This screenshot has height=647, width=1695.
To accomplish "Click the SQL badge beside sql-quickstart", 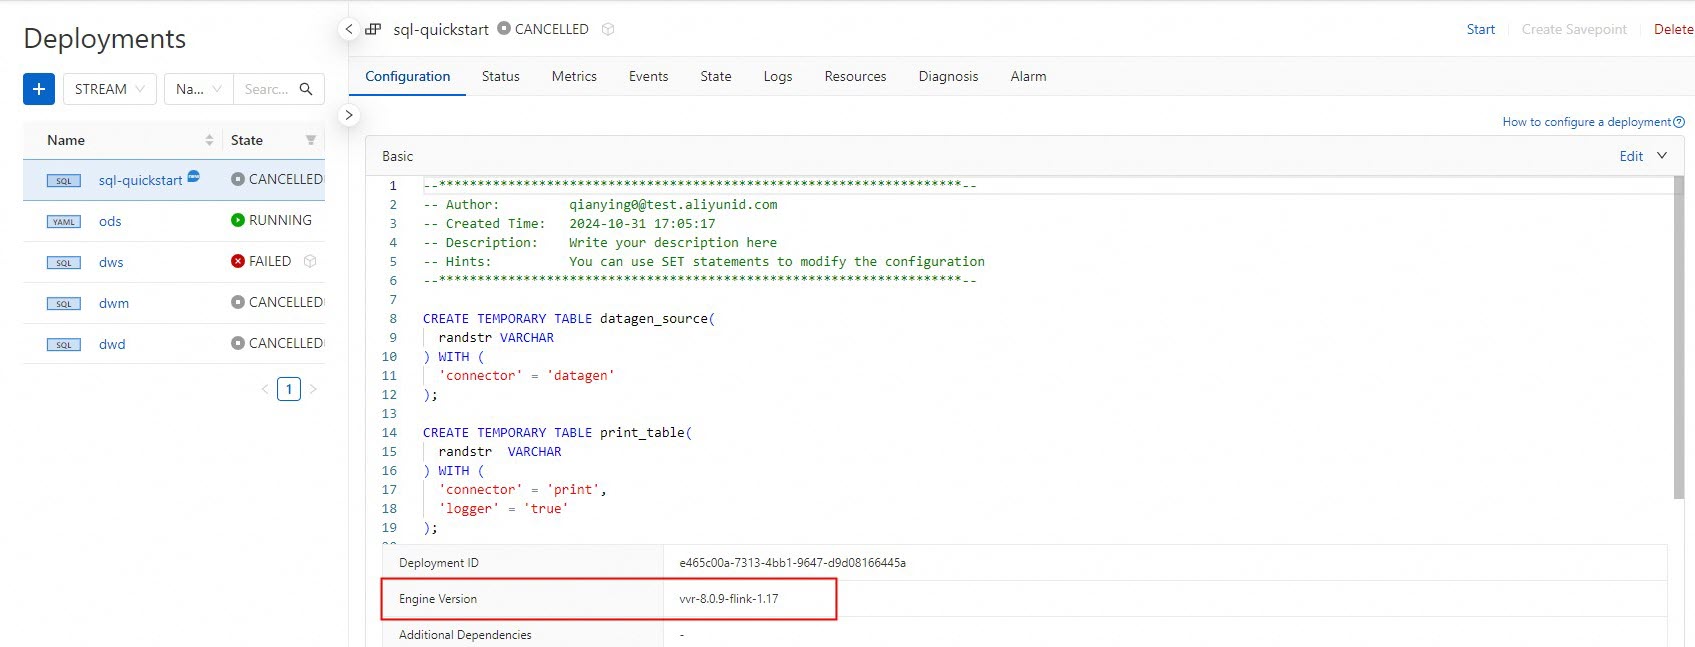I will tap(64, 181).
